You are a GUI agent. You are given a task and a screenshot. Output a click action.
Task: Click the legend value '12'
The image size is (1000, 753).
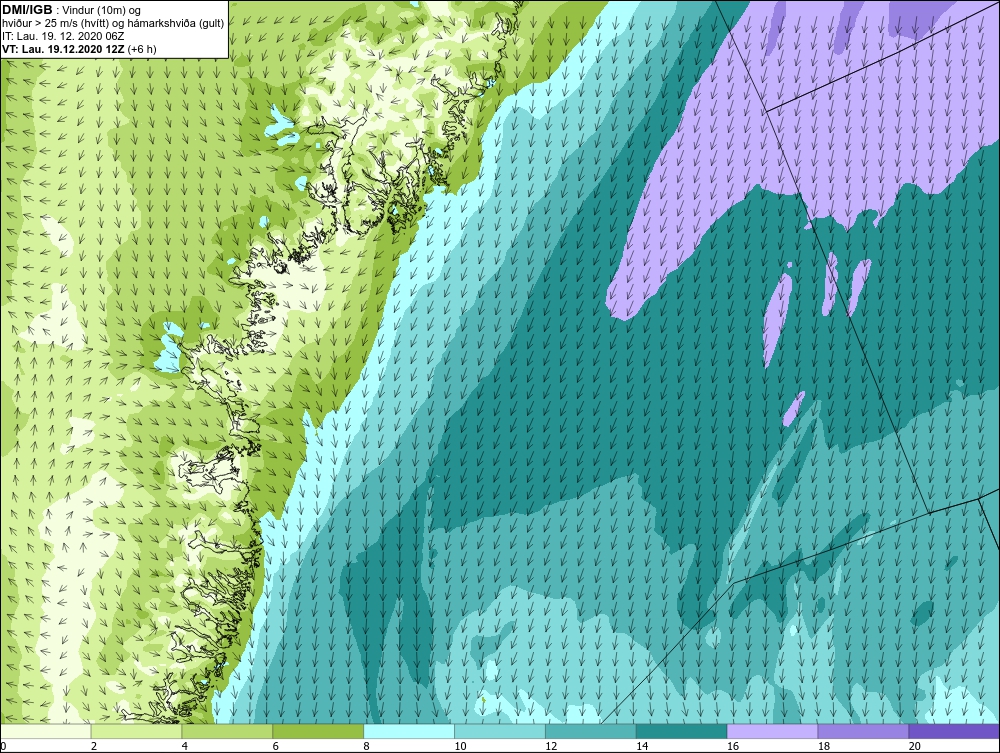pyautogui.click(x=551, y=746)
